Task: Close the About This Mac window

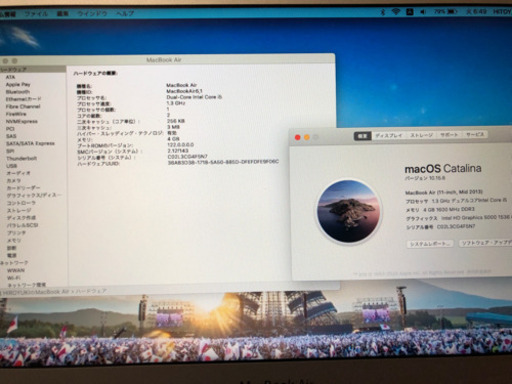Action: point(298,137)
